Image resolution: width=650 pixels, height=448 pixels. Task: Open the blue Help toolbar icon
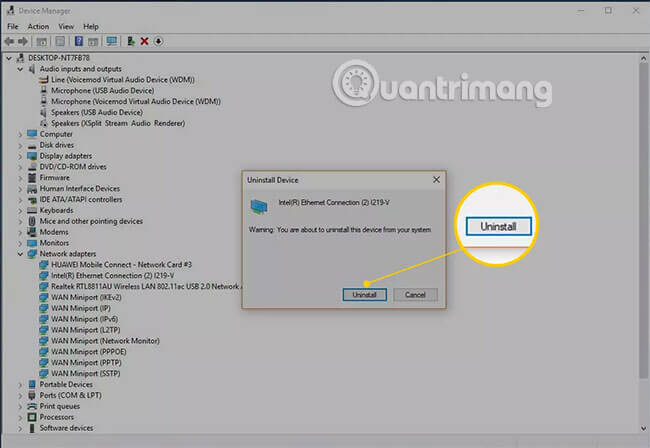pos(79,41)
